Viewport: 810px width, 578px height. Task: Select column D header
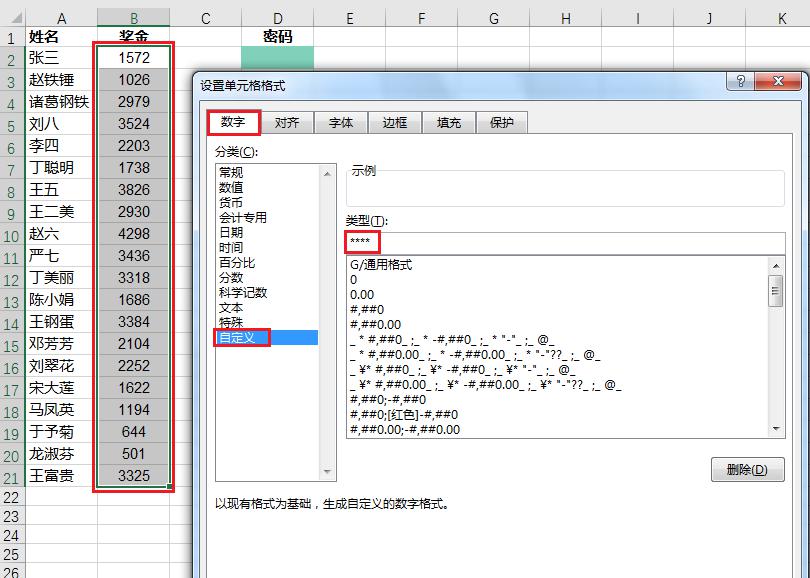point(277,19)
